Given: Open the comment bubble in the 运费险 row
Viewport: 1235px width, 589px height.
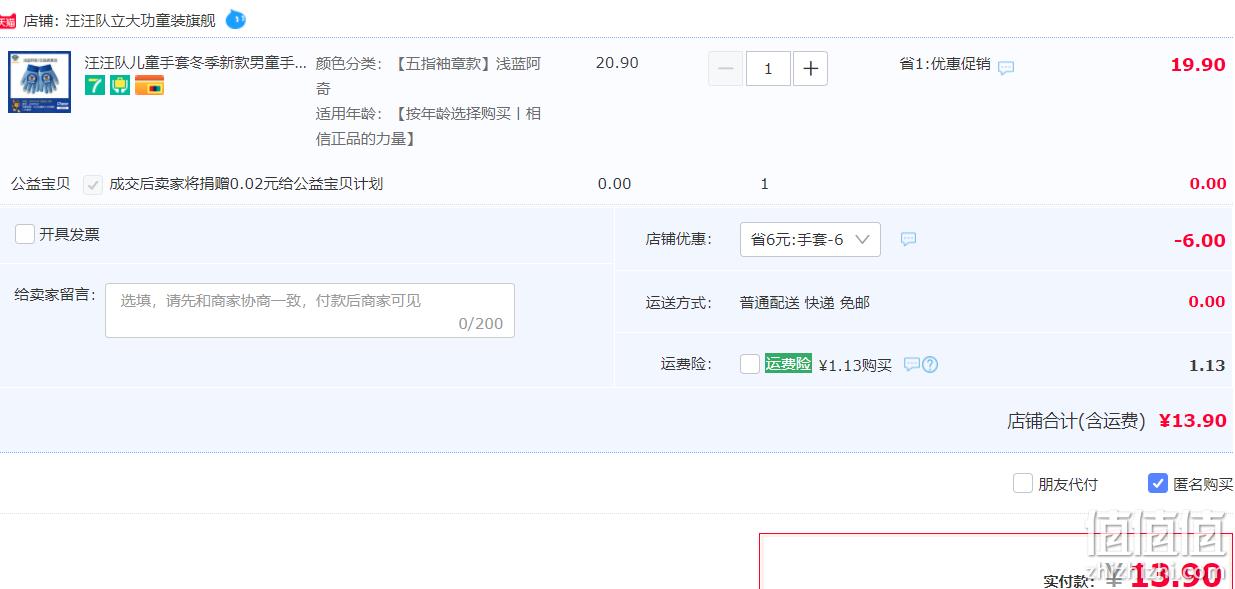Looking at the screenshot, I should point(911,364).
